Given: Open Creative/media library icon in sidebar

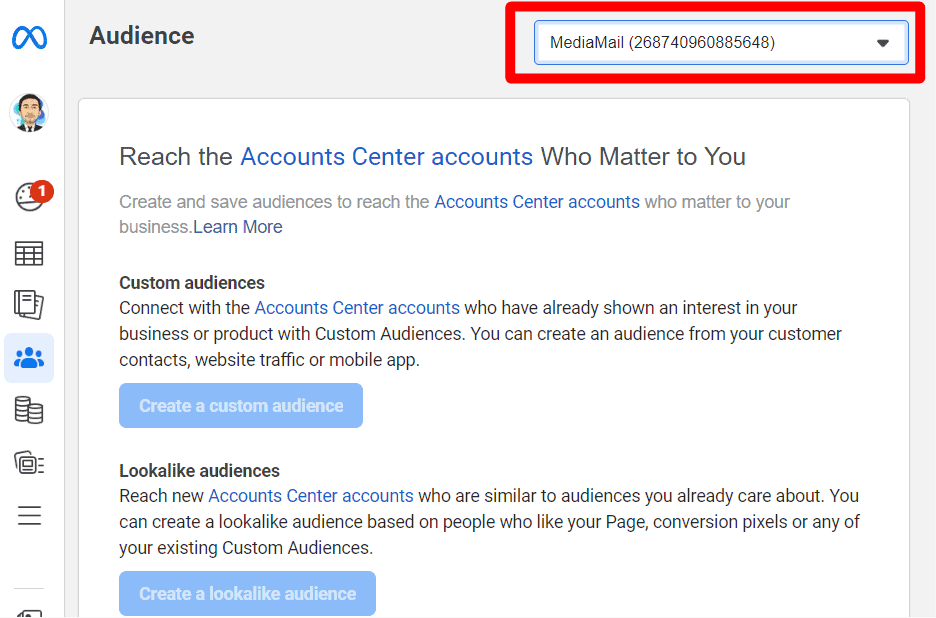Looking at the screenshot, I should click(29, 463).
